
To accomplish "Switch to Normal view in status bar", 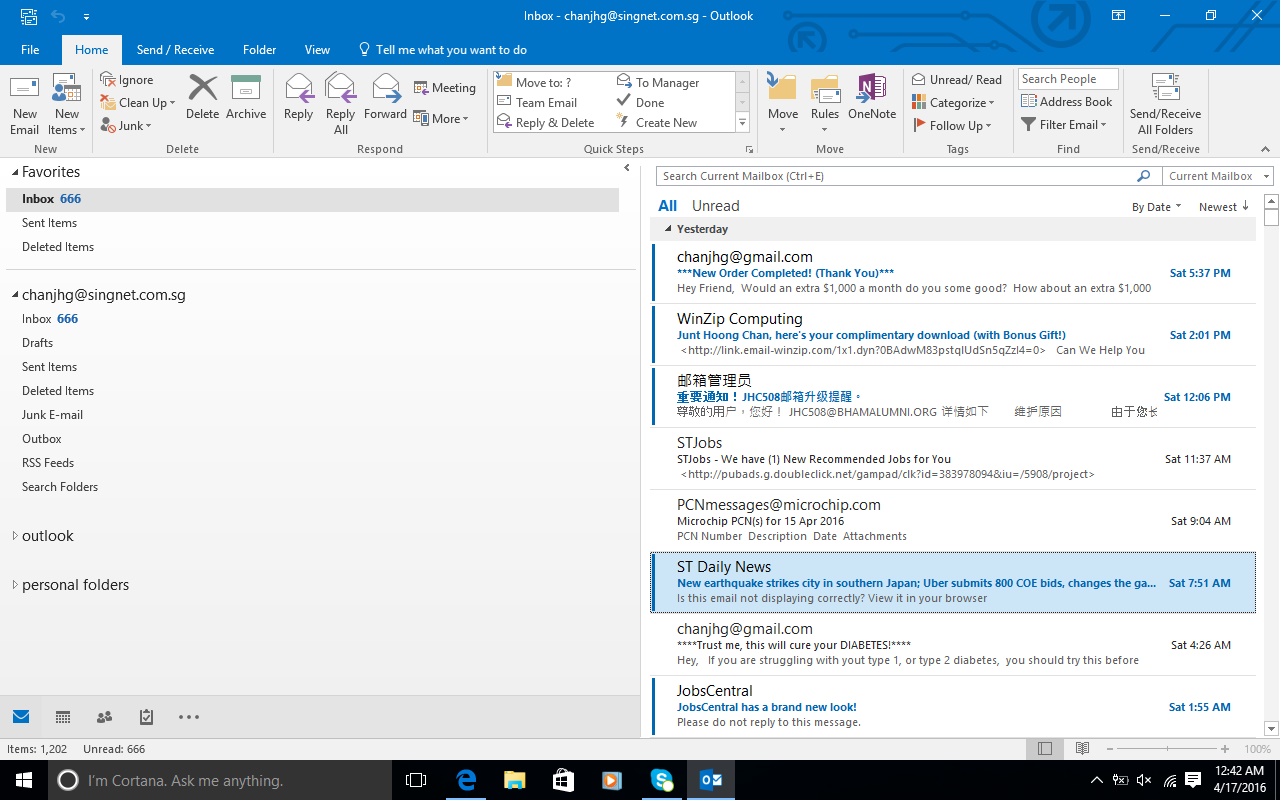I will tap(1045, 749).
